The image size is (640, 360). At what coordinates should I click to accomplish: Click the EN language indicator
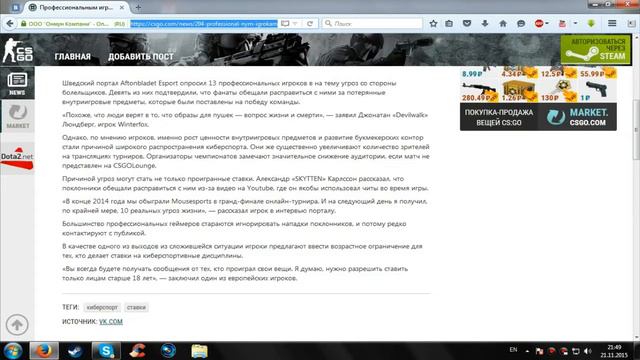[x=513, y=350]
